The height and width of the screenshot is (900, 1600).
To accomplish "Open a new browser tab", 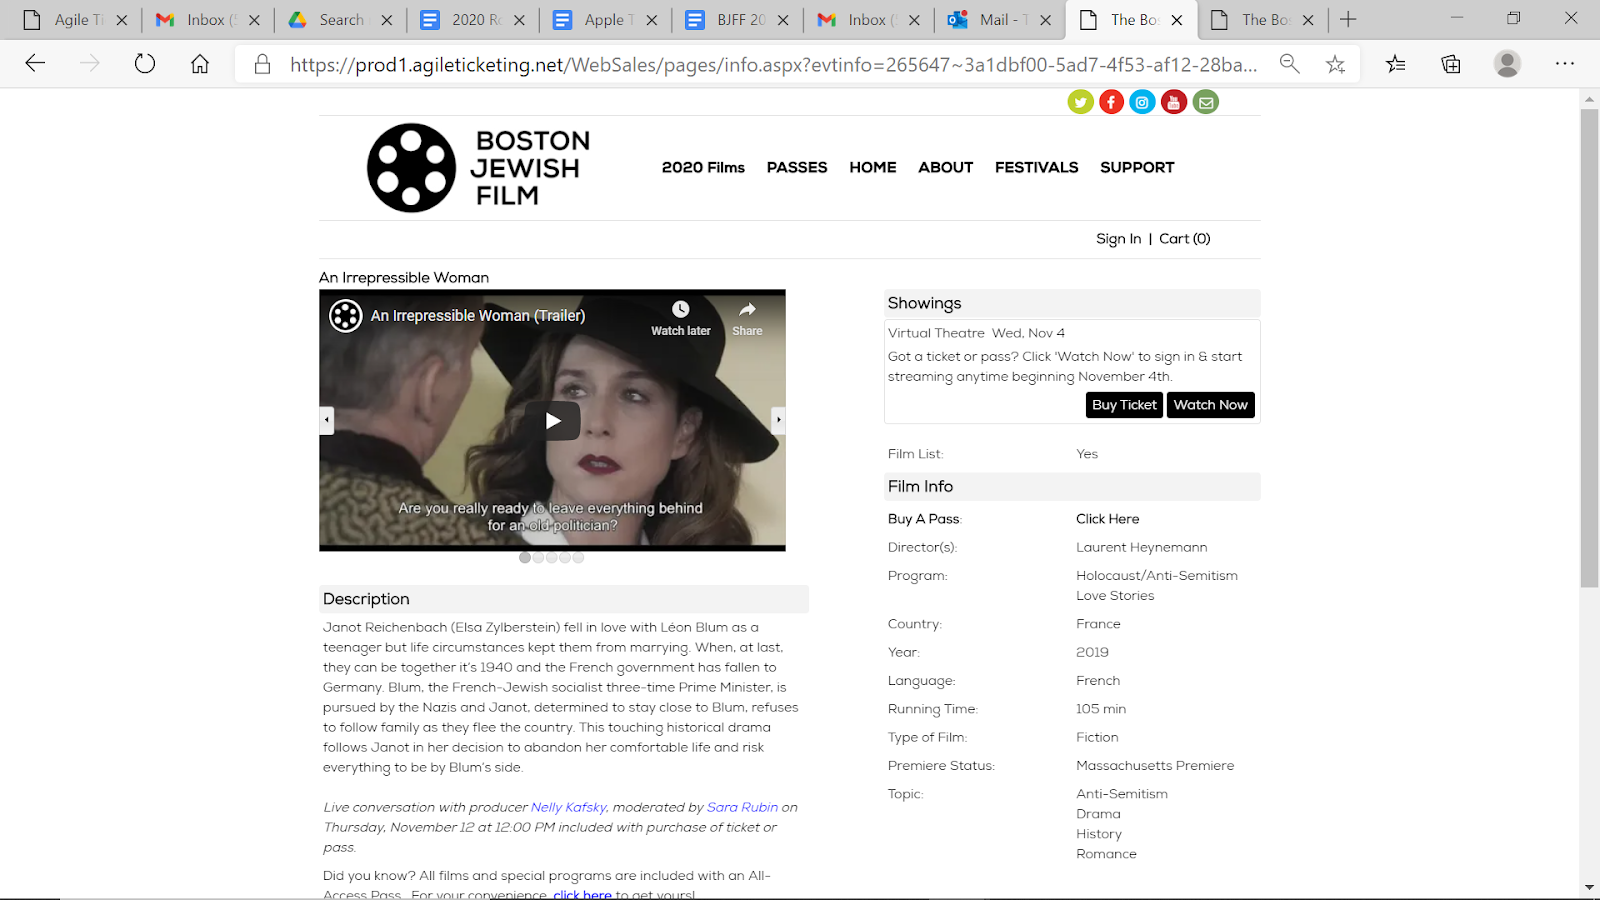I will pyautogui.click(x=1348, y=19).
